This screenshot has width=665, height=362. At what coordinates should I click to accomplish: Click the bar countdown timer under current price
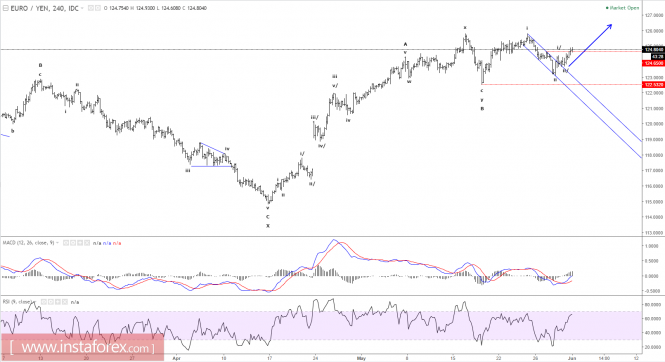(x=657, y=56)
